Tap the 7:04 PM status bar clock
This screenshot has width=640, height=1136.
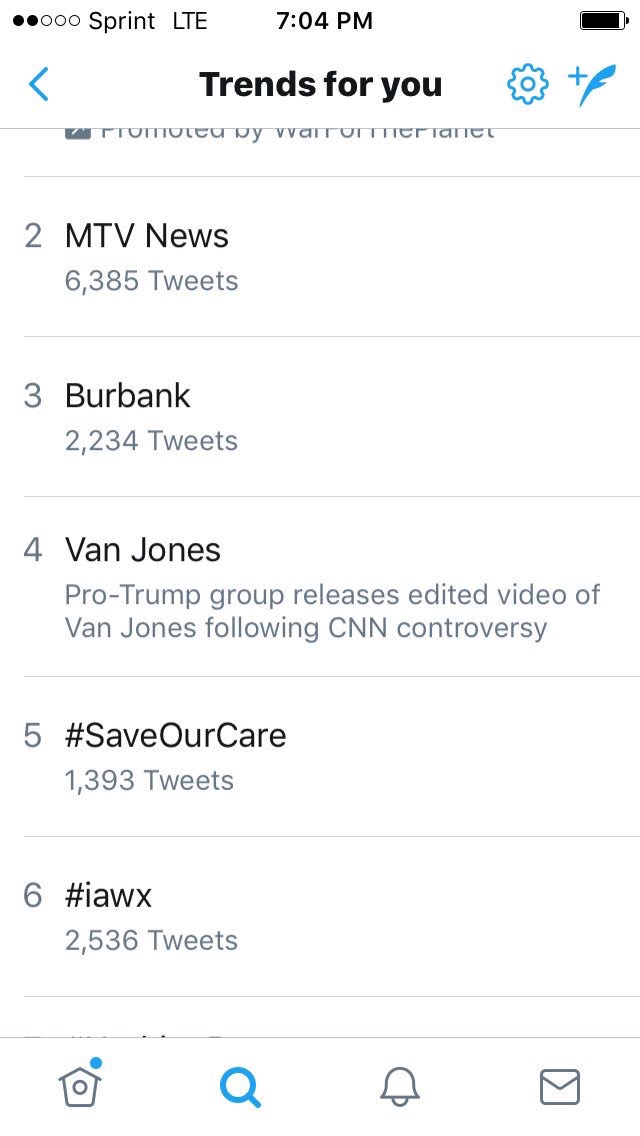point(324,21)
